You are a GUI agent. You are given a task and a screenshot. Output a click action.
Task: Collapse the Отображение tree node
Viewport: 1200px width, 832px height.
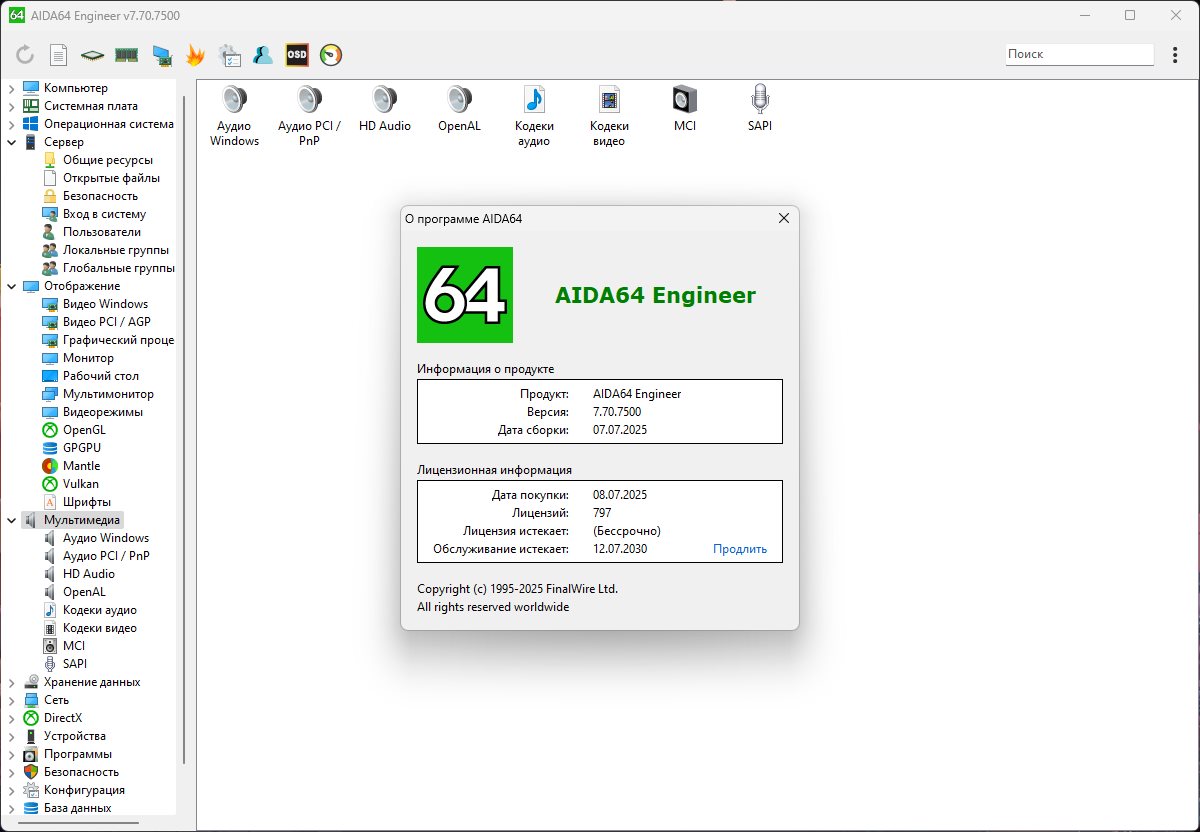(12, 286)
